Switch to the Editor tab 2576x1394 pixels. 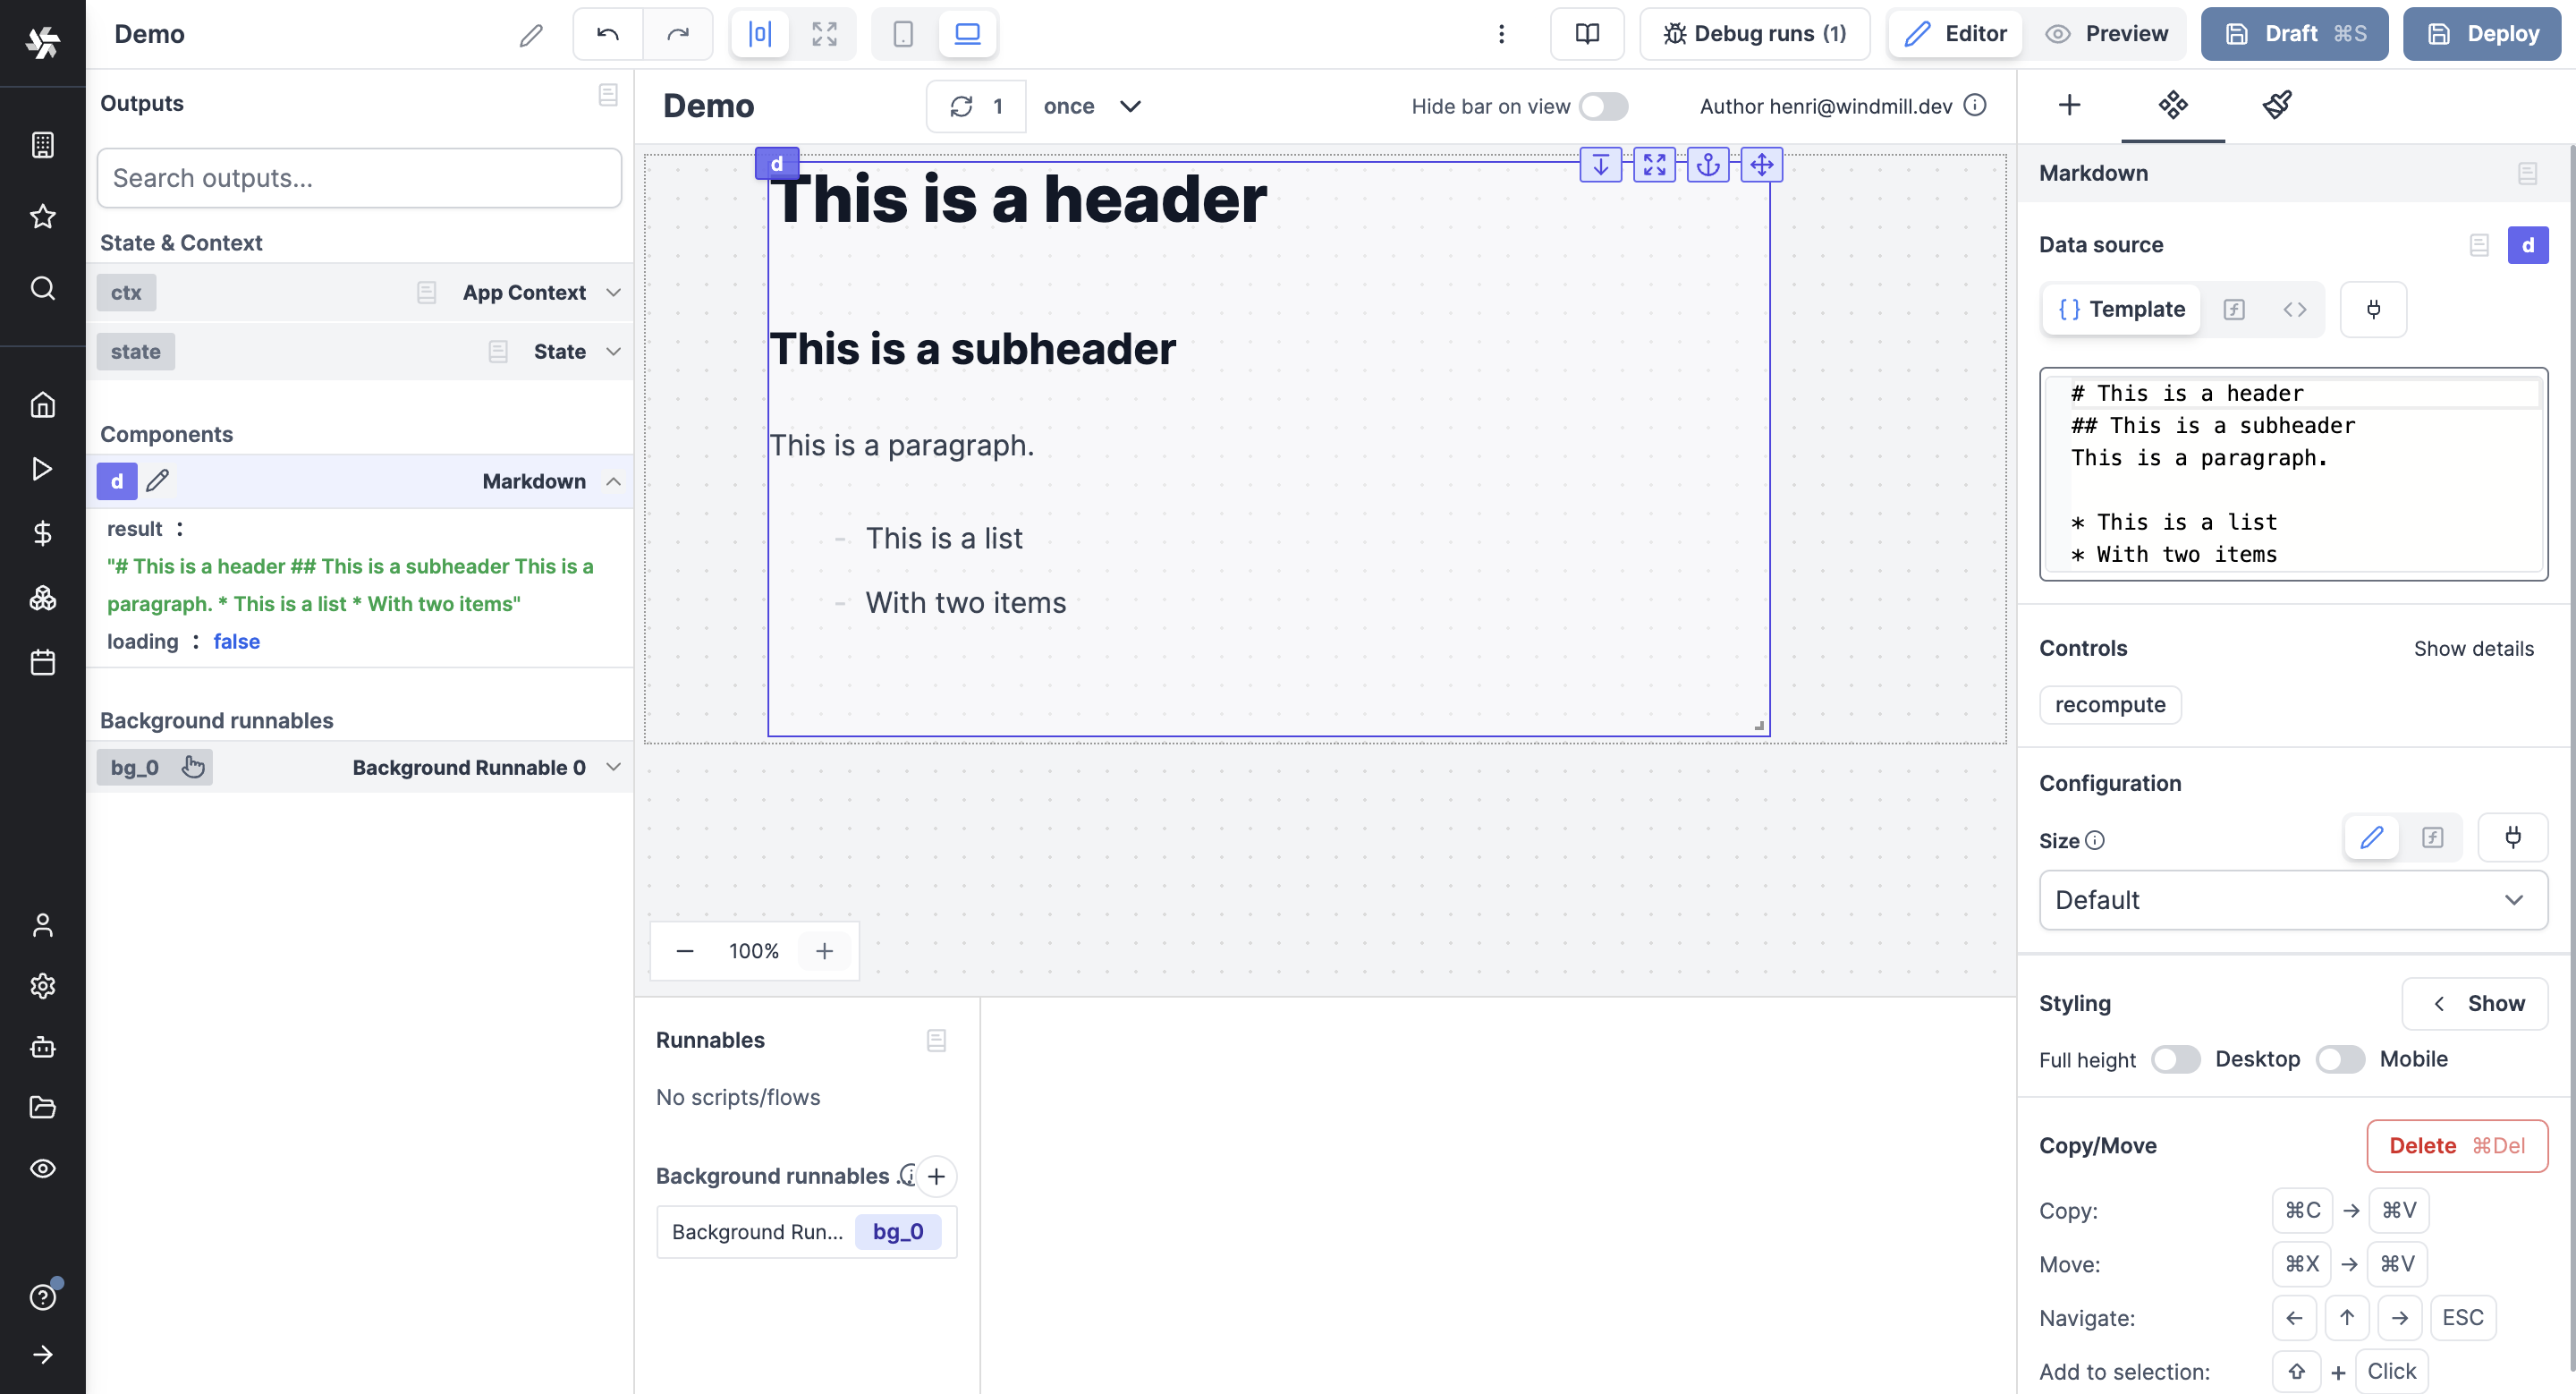[x=1955, y=33]
